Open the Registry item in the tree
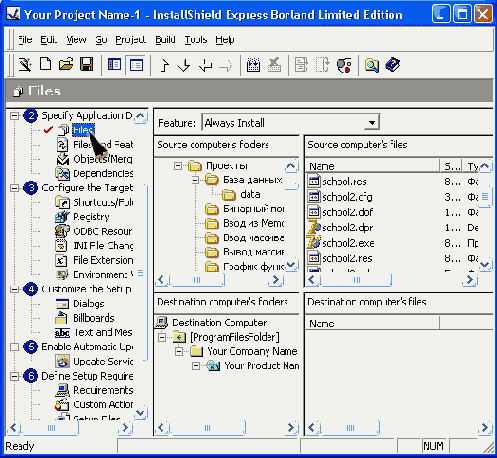Image resolution: width=497 pixels, height=458 pixels. point(91,217)
